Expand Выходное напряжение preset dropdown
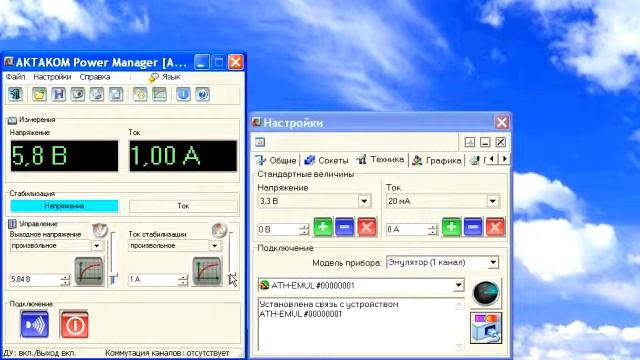This screenshot has height=360, width=640. click(x=96, y=246)
